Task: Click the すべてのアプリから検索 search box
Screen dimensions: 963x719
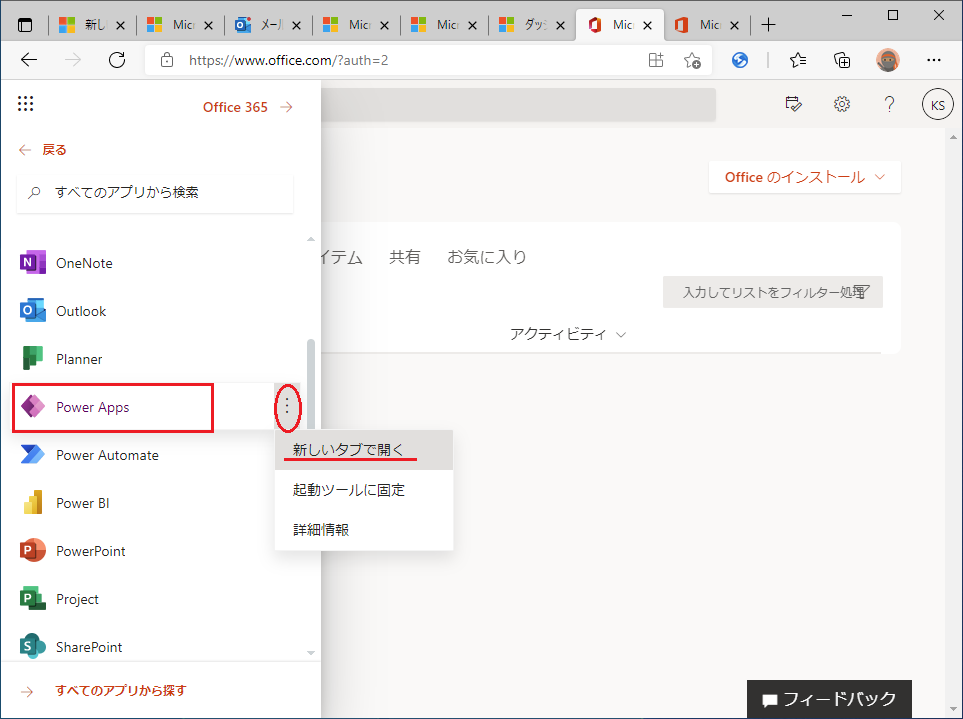Action: 155,192
